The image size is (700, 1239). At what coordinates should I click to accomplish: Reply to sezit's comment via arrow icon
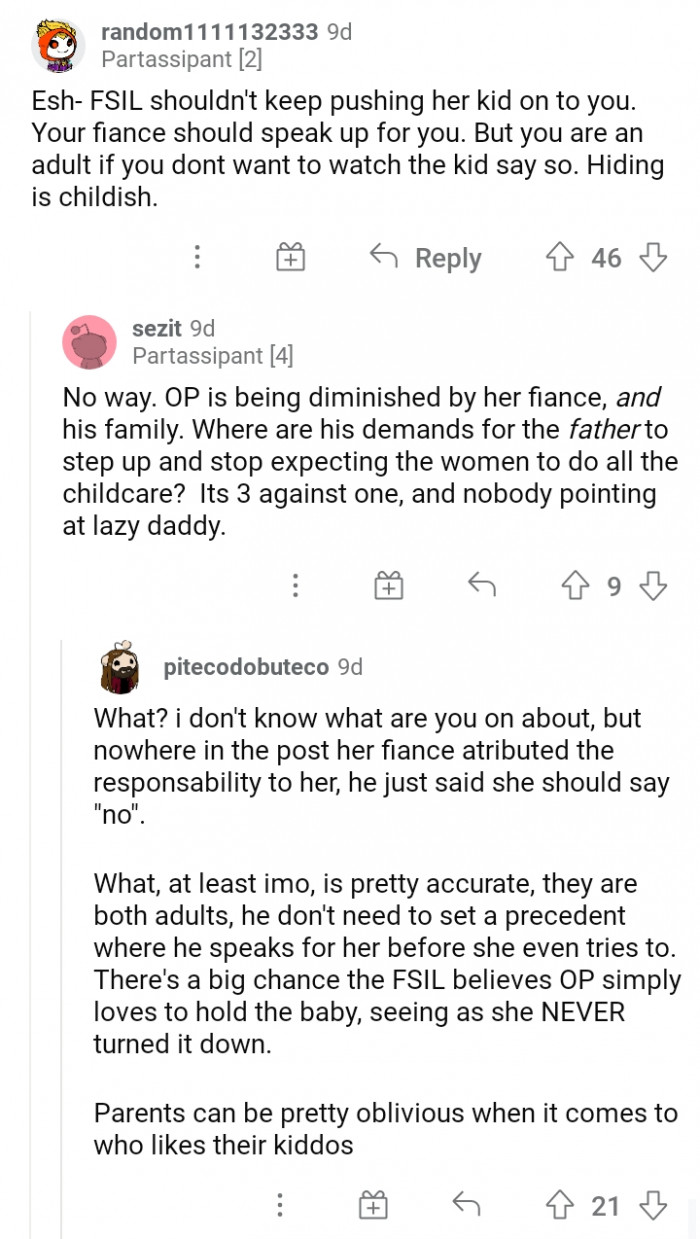point(482,585)
